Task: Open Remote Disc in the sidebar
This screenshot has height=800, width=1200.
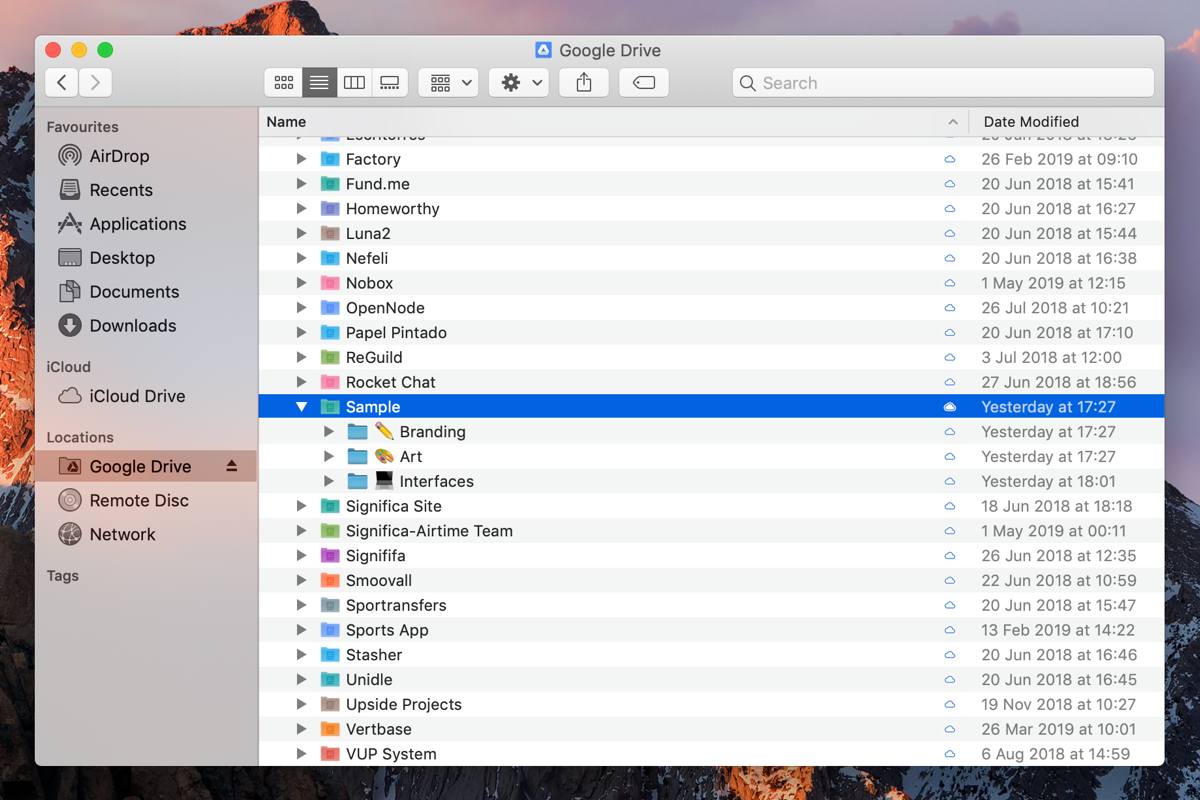Action: [x=145, y=500]
